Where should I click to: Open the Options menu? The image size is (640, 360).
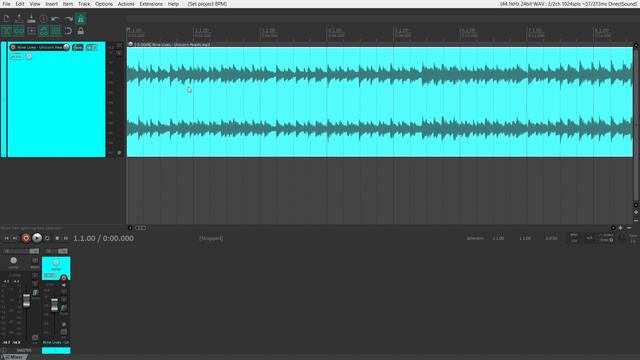[104, 4]
